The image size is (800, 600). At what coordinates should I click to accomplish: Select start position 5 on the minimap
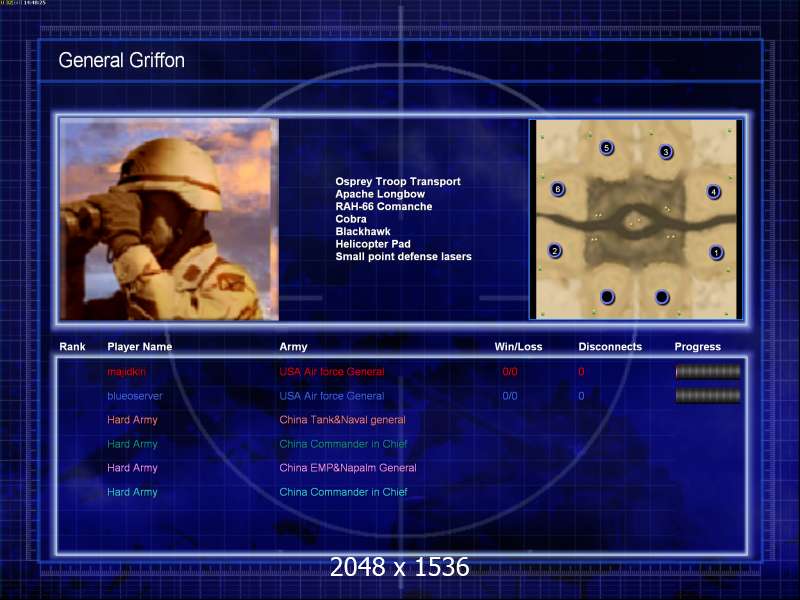pyautogui.click(x=606, y=148)
